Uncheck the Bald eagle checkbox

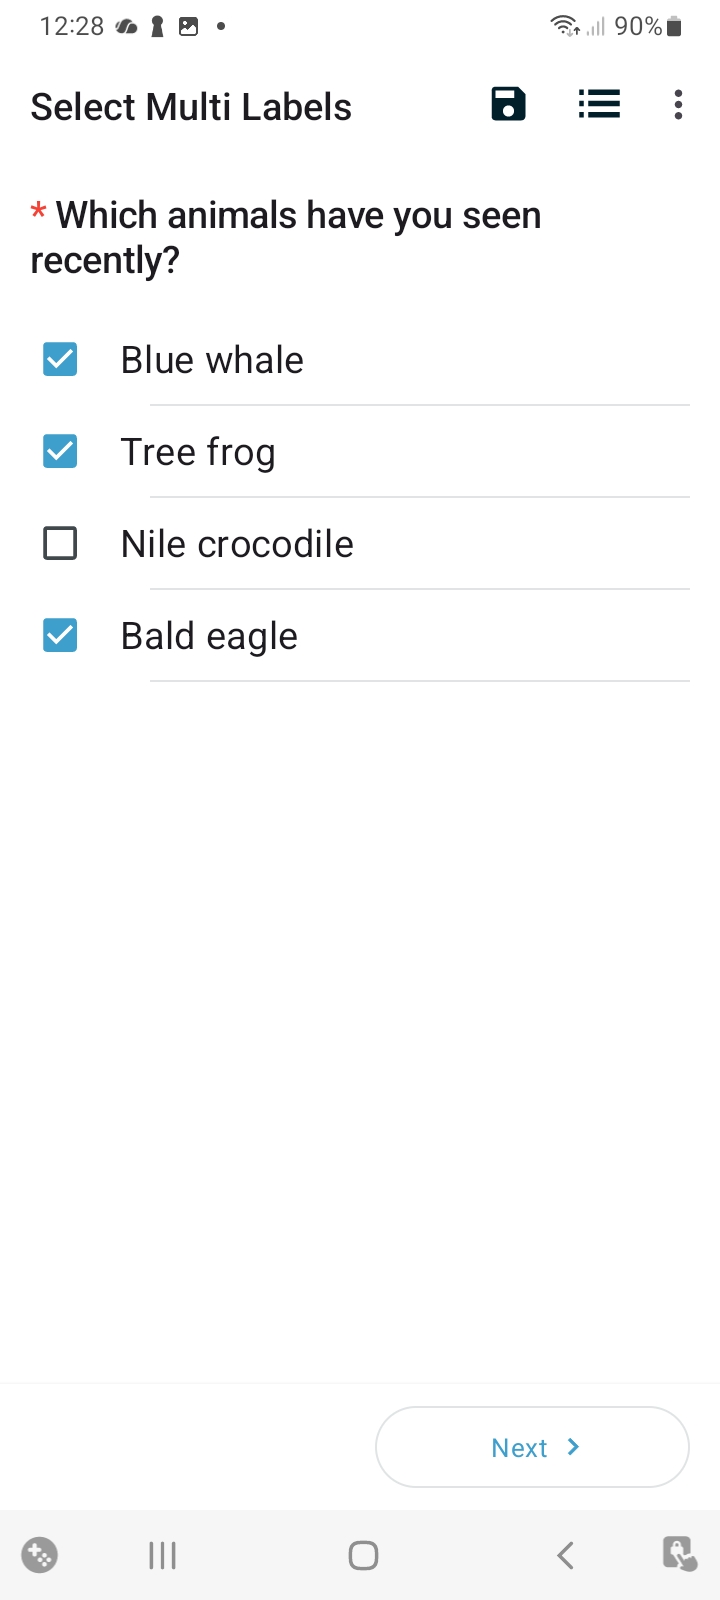pyautogui.click(x=60, y=635)
